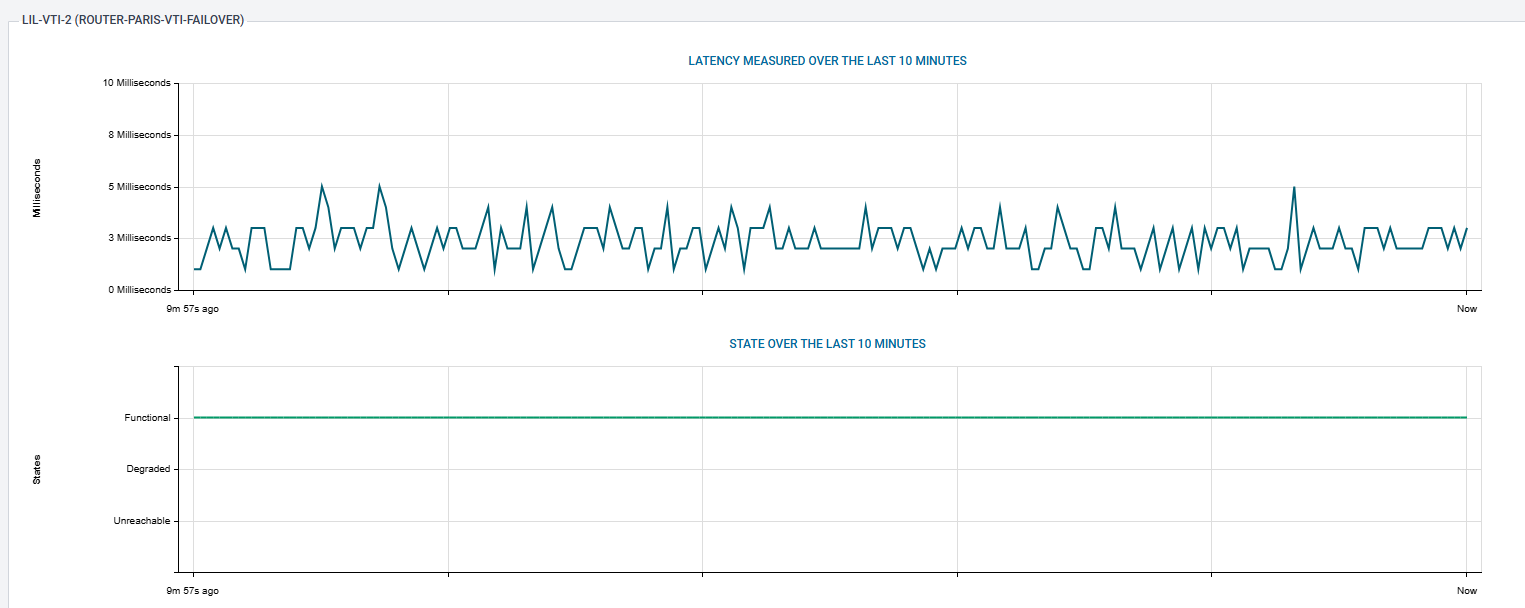Click the 3 Milliseconds axis label
This screenshot has width=1525, height=608.
point(140,238)
